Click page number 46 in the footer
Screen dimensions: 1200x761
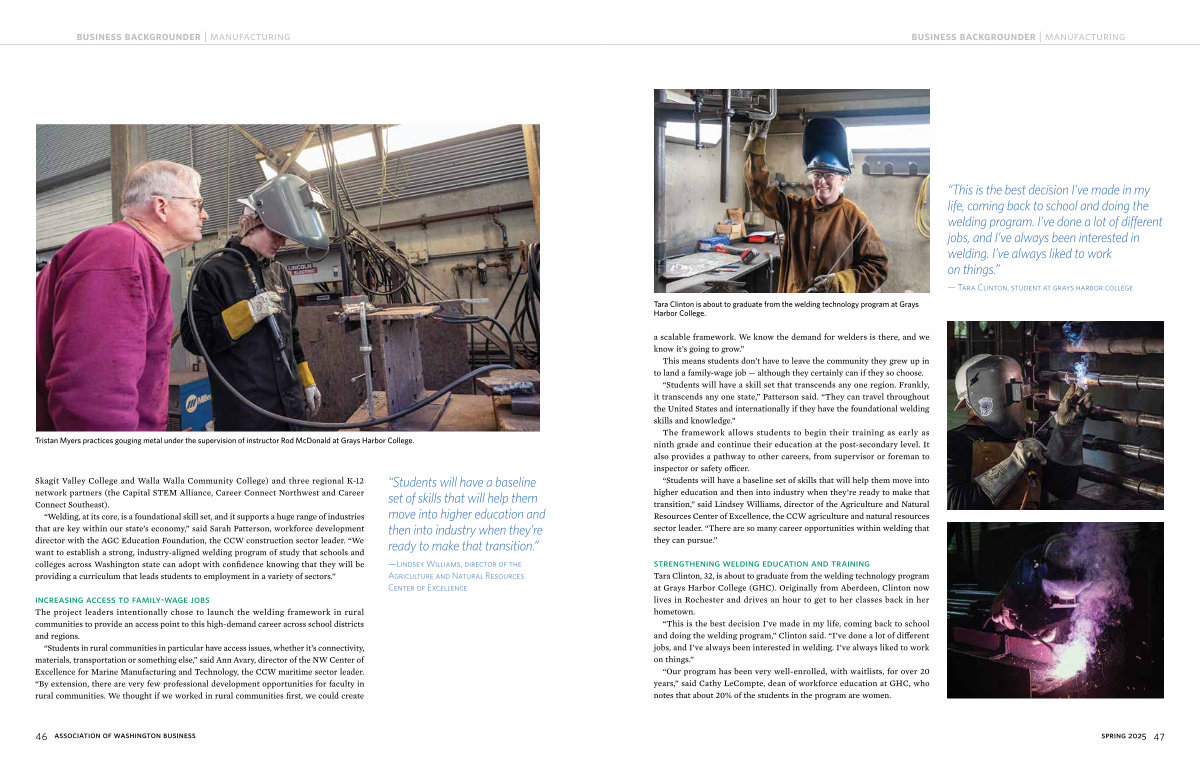coord(41,736)
